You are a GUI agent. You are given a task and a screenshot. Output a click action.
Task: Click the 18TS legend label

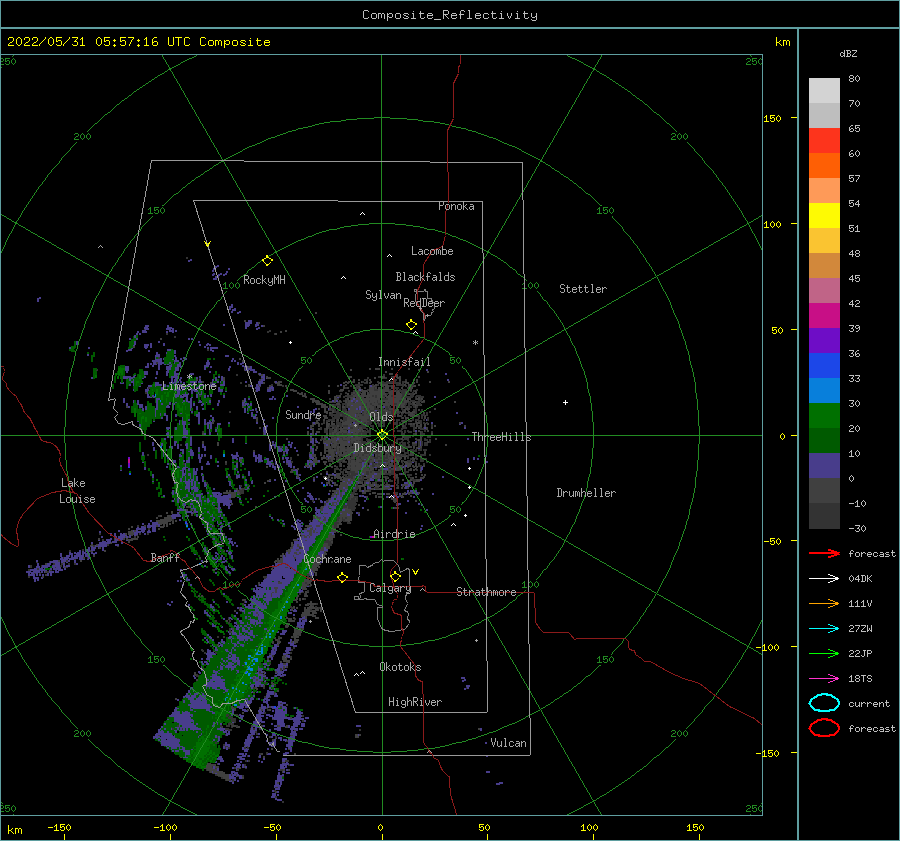pos(860,679)
